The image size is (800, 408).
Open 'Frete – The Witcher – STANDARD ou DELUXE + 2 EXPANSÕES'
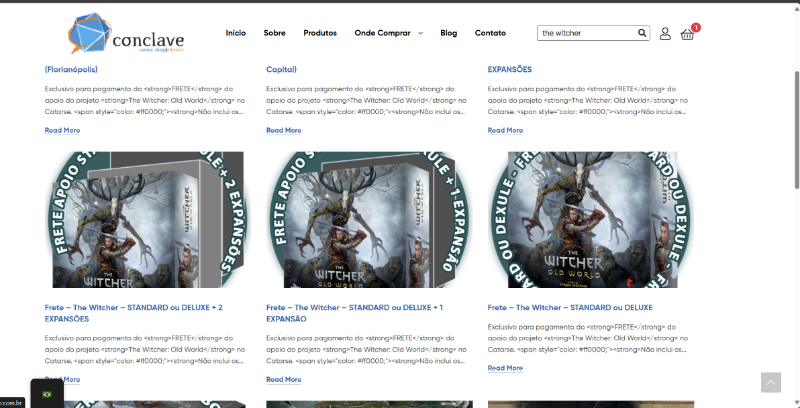point(134,313)
